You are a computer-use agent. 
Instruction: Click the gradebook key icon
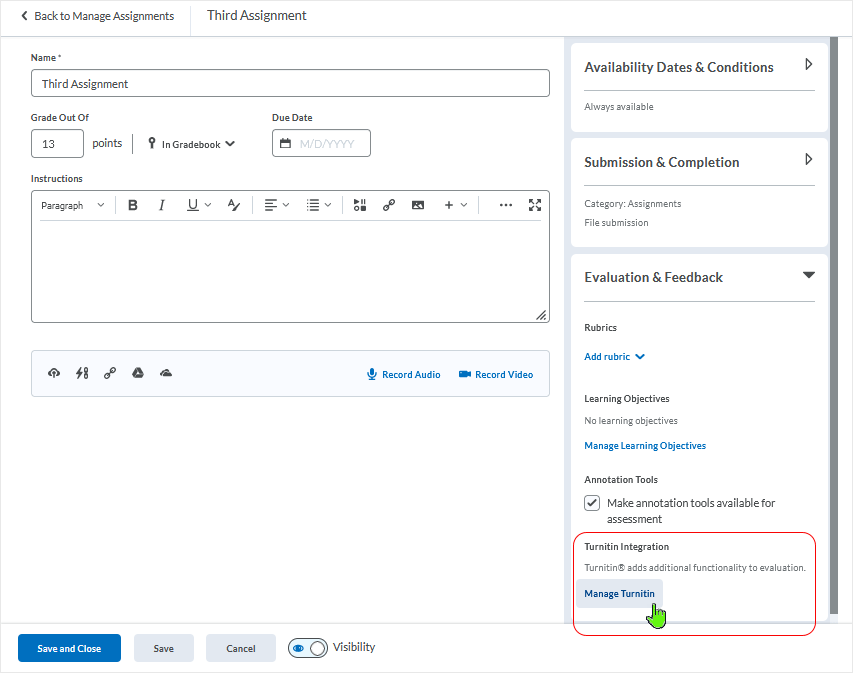(x=152, y=143)
